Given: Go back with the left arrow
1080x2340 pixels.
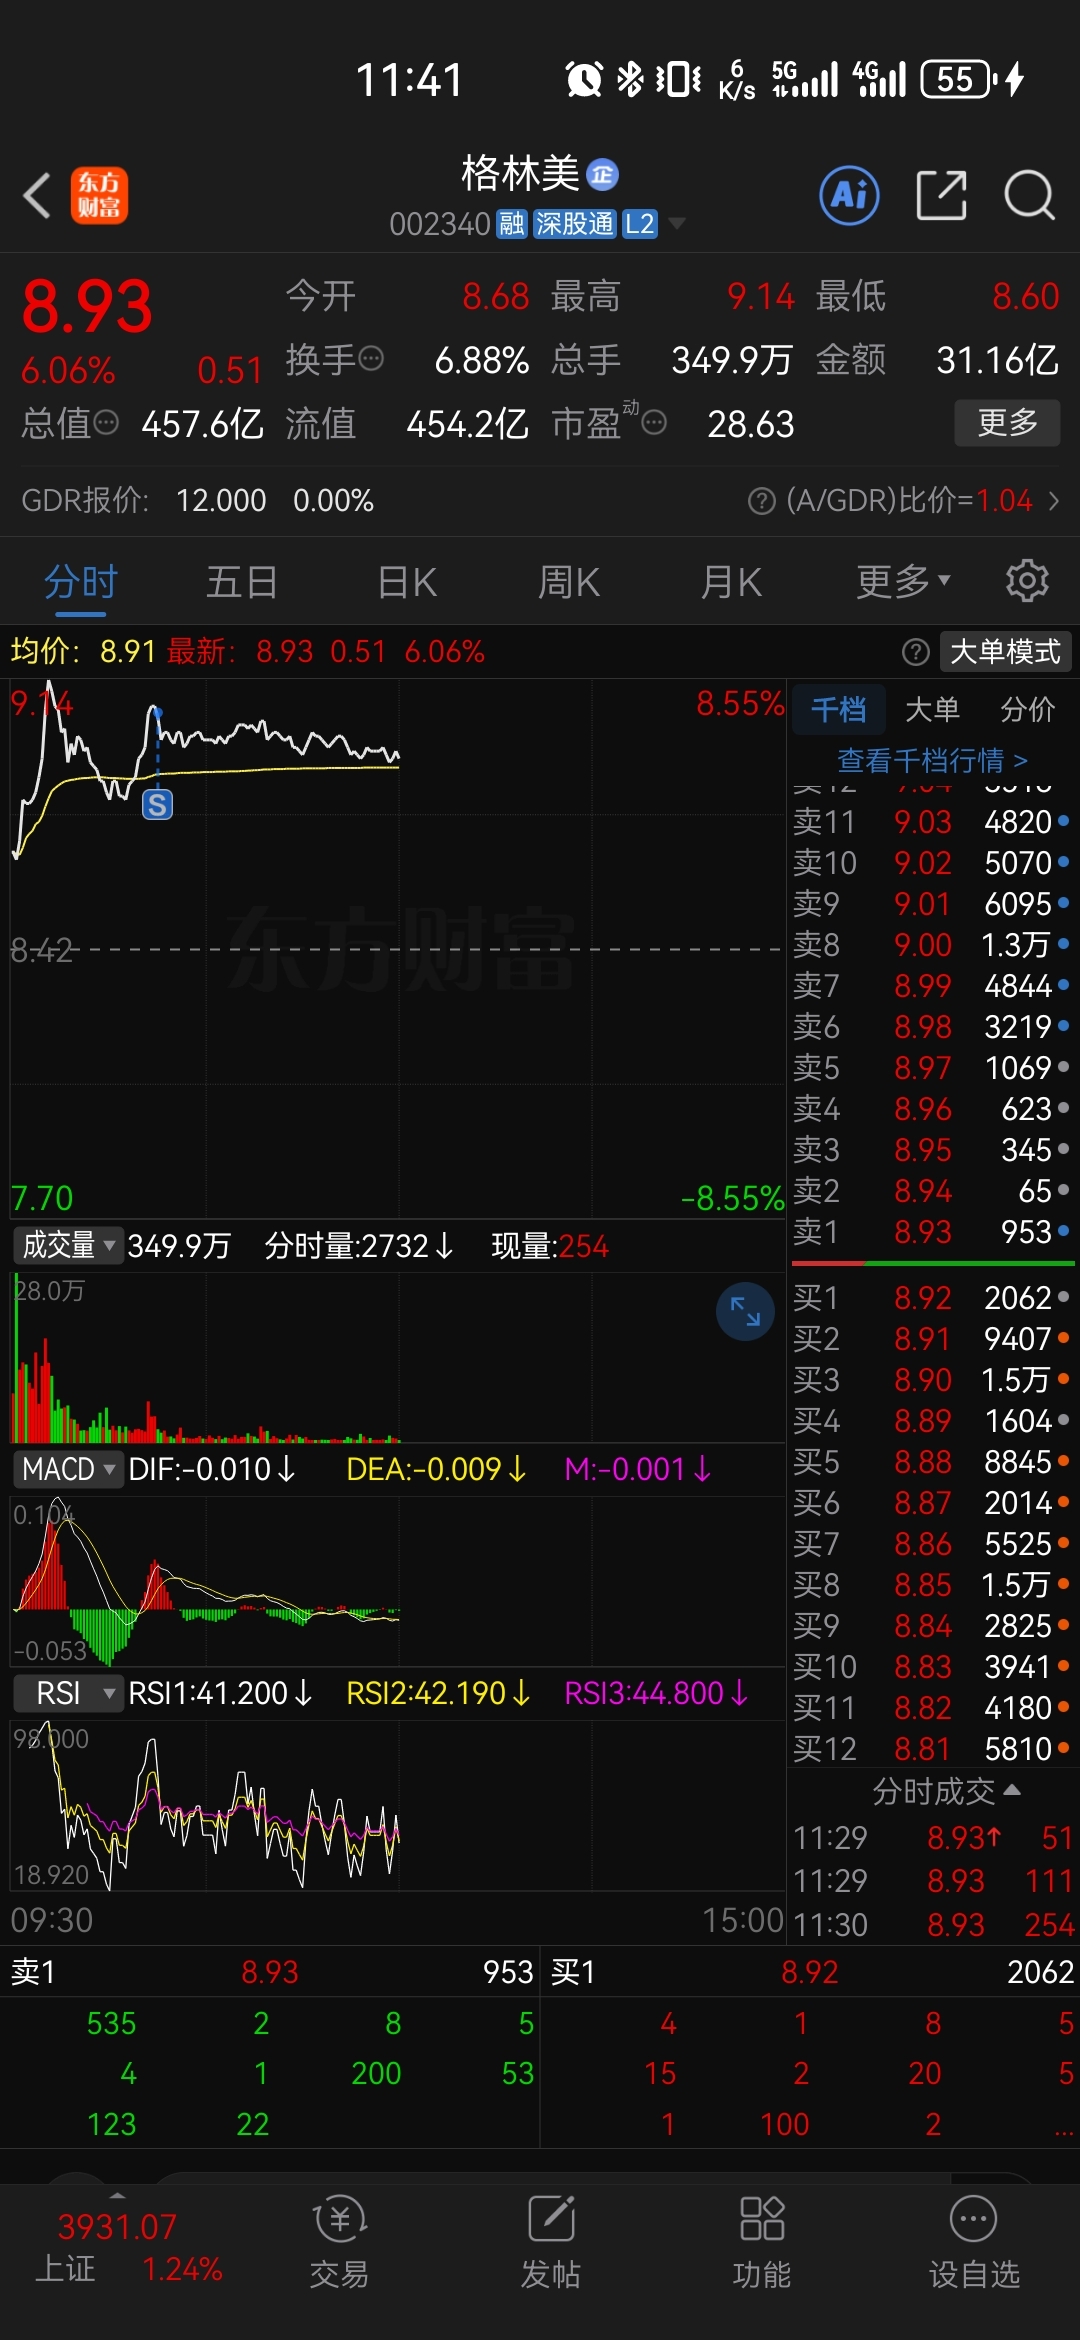Looking at the screenshot, I should pyautogui.click(x=38, y=195).
